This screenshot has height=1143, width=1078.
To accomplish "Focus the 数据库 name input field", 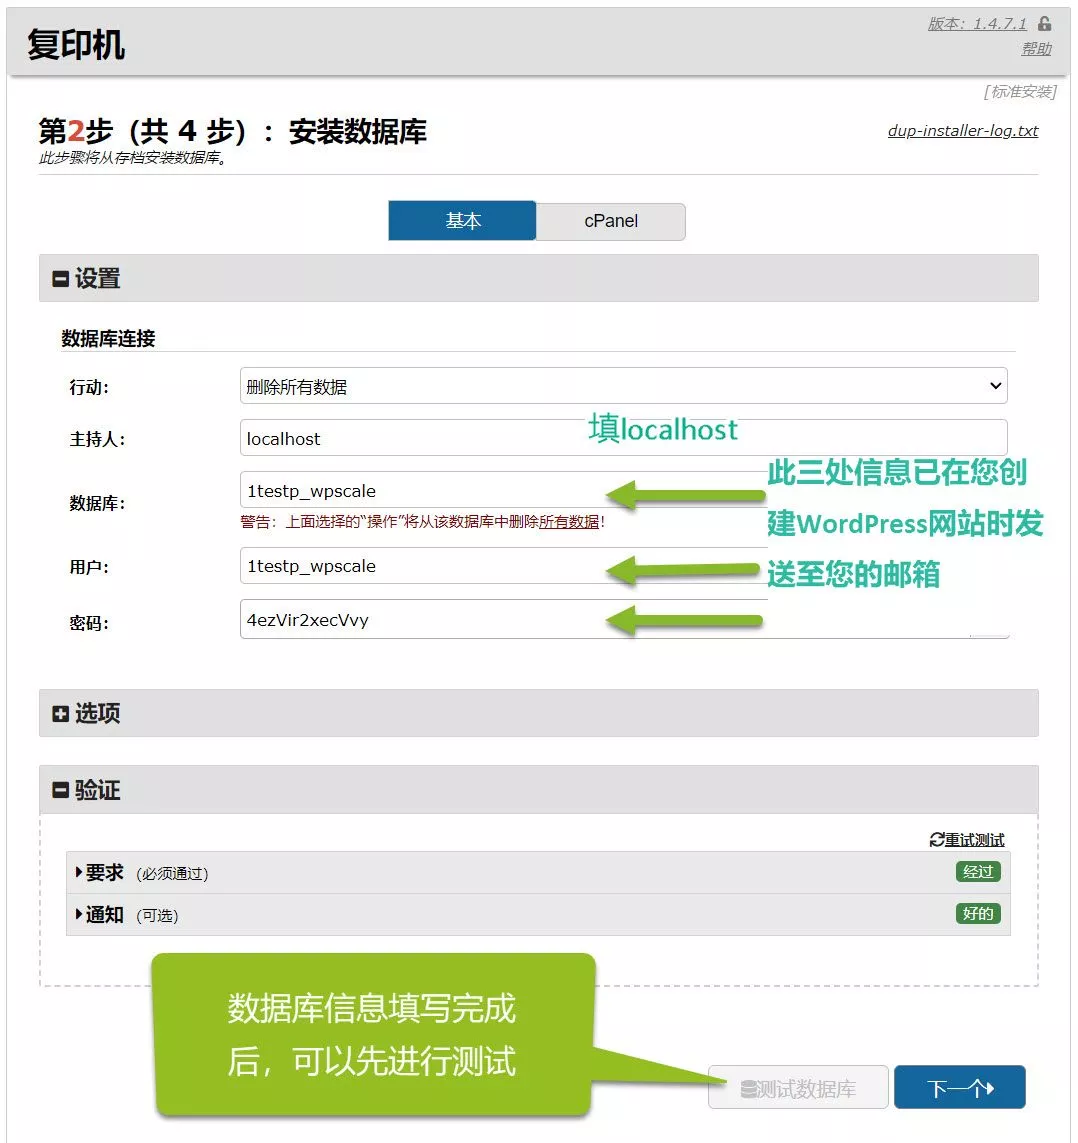I will point(503,490).
